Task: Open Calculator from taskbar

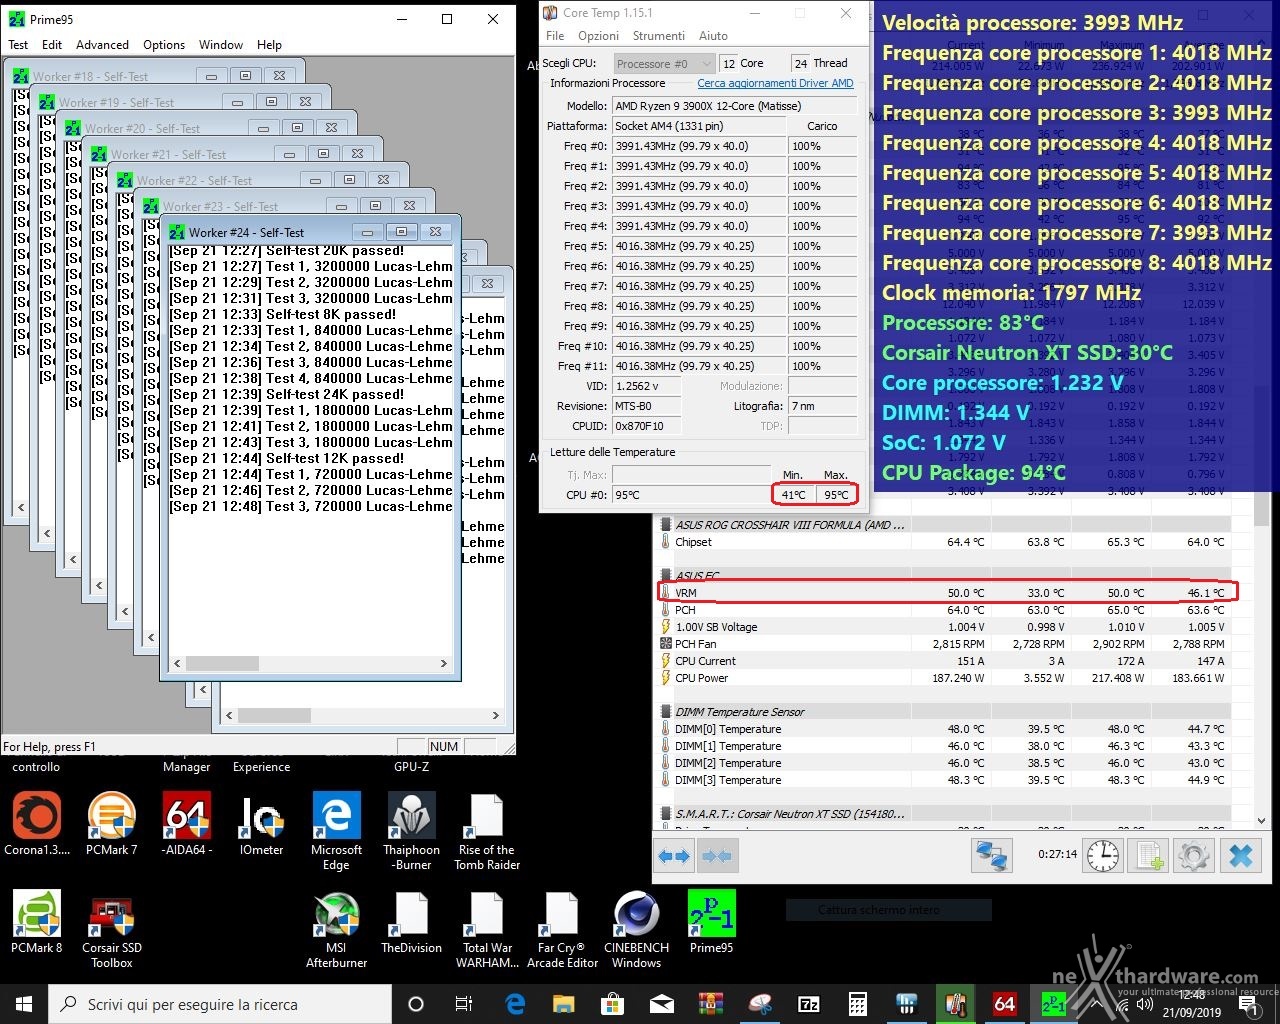Action: [x=858, y=1004]
